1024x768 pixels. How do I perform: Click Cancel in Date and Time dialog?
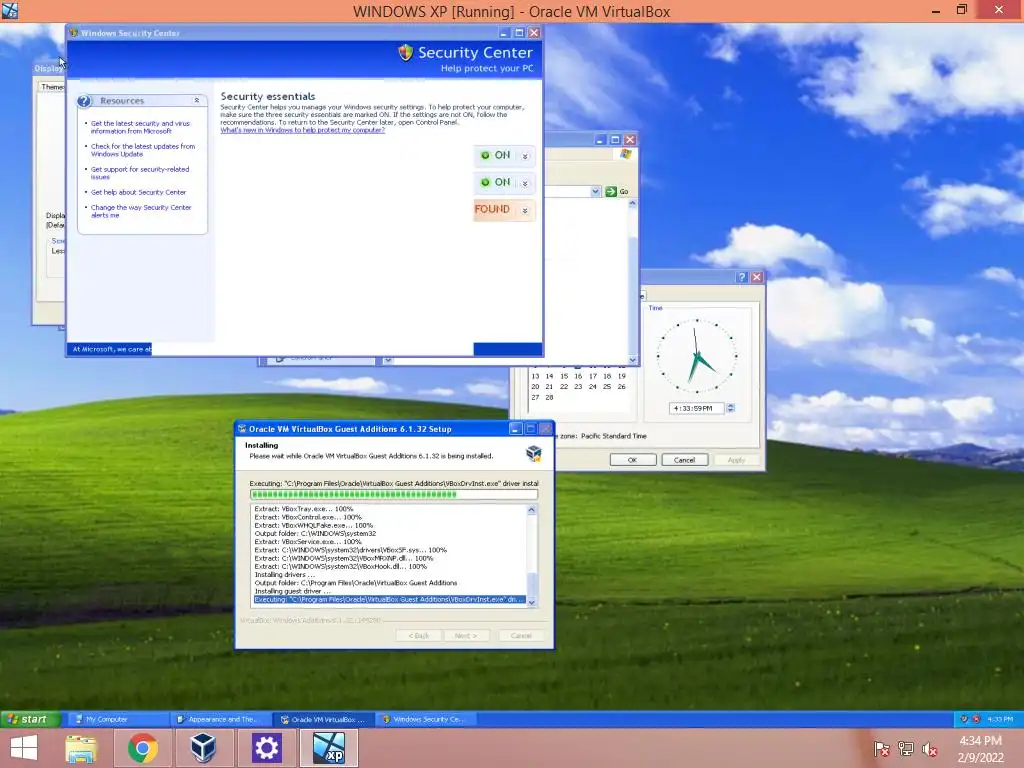(684, 460)
